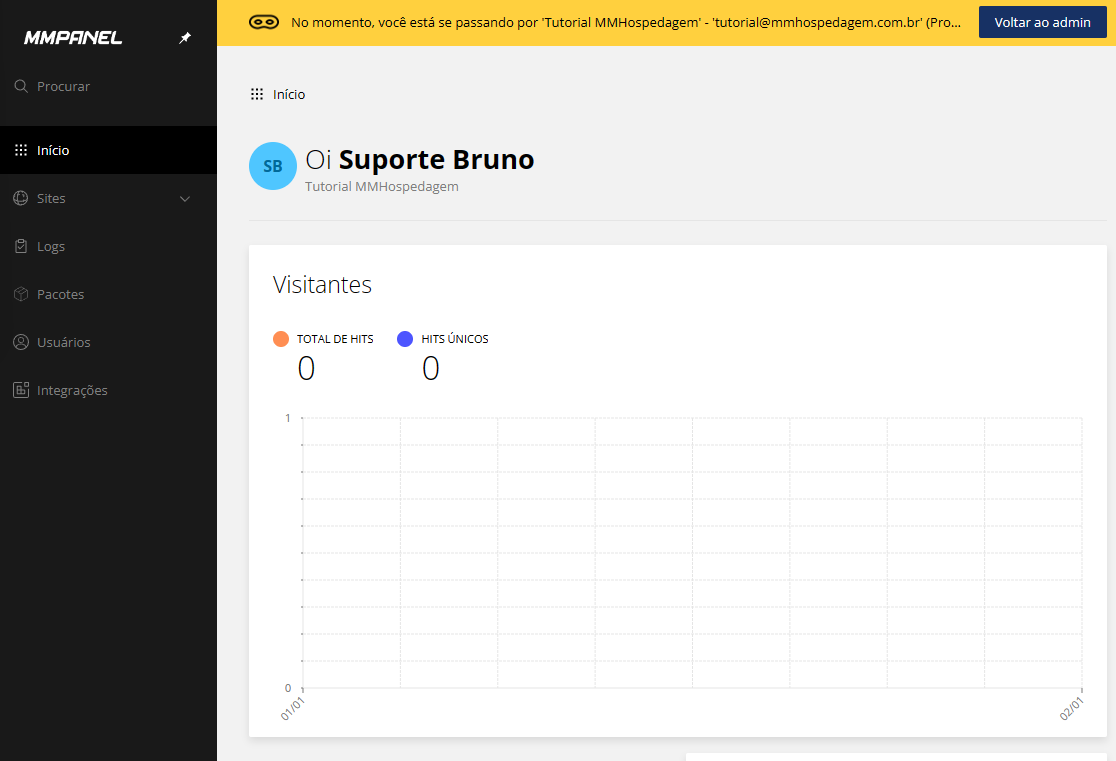This screenshot has width=1116, height=761.
Task: Open the Pacotes menu item
Action: 108,294
